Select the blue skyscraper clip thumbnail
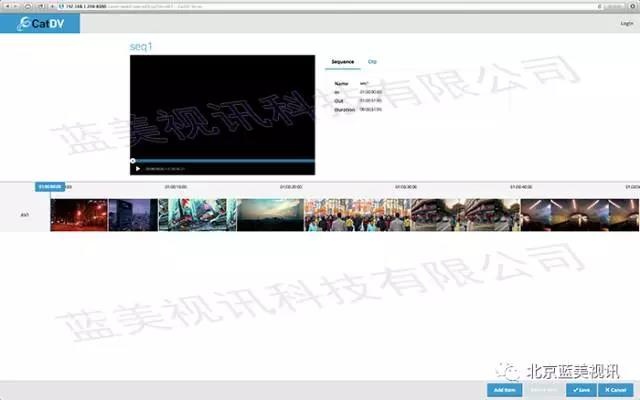The width and height of the screenshot is (640, 400). (133, 215)
